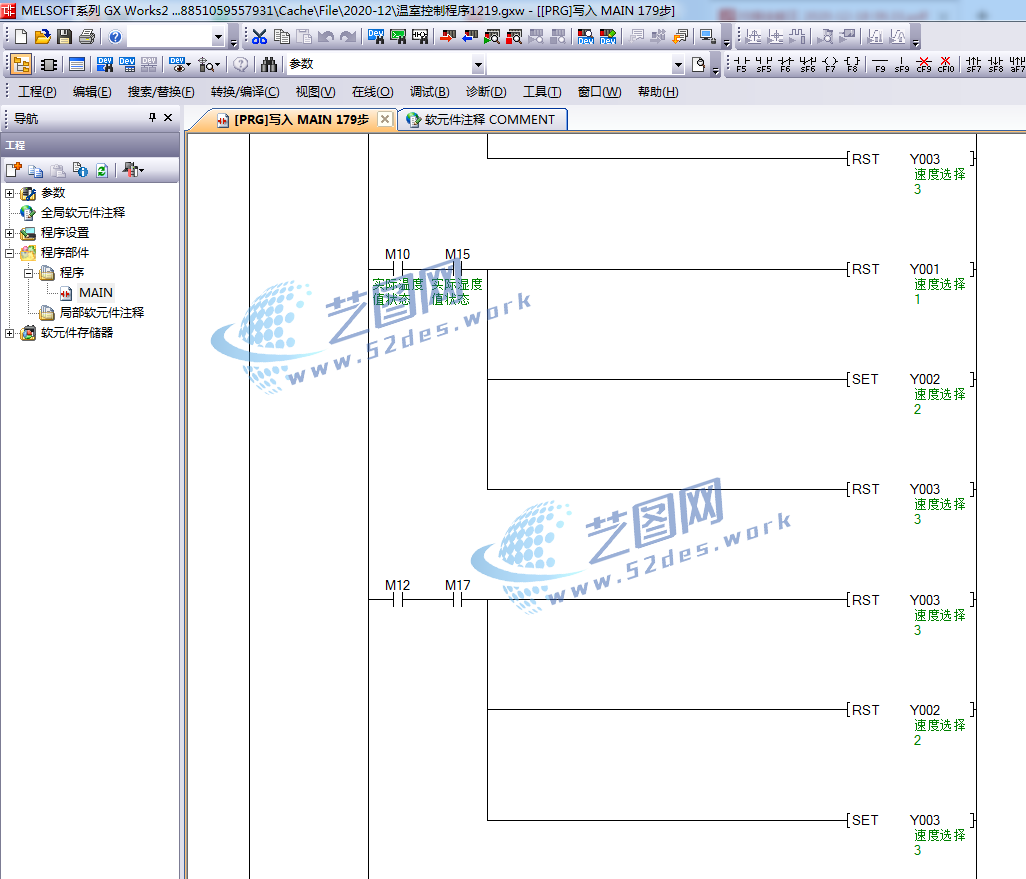Open the 在线(O) menu

click(x=372, y=92)
